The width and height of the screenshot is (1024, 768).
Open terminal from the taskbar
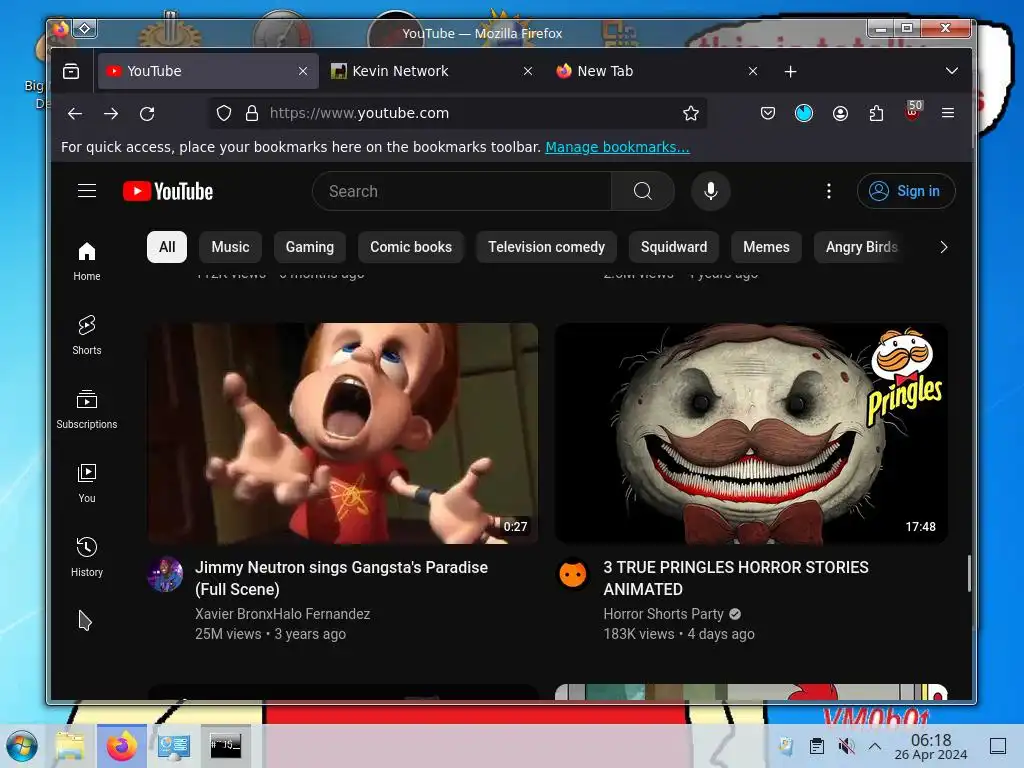[x=225, y=746]
